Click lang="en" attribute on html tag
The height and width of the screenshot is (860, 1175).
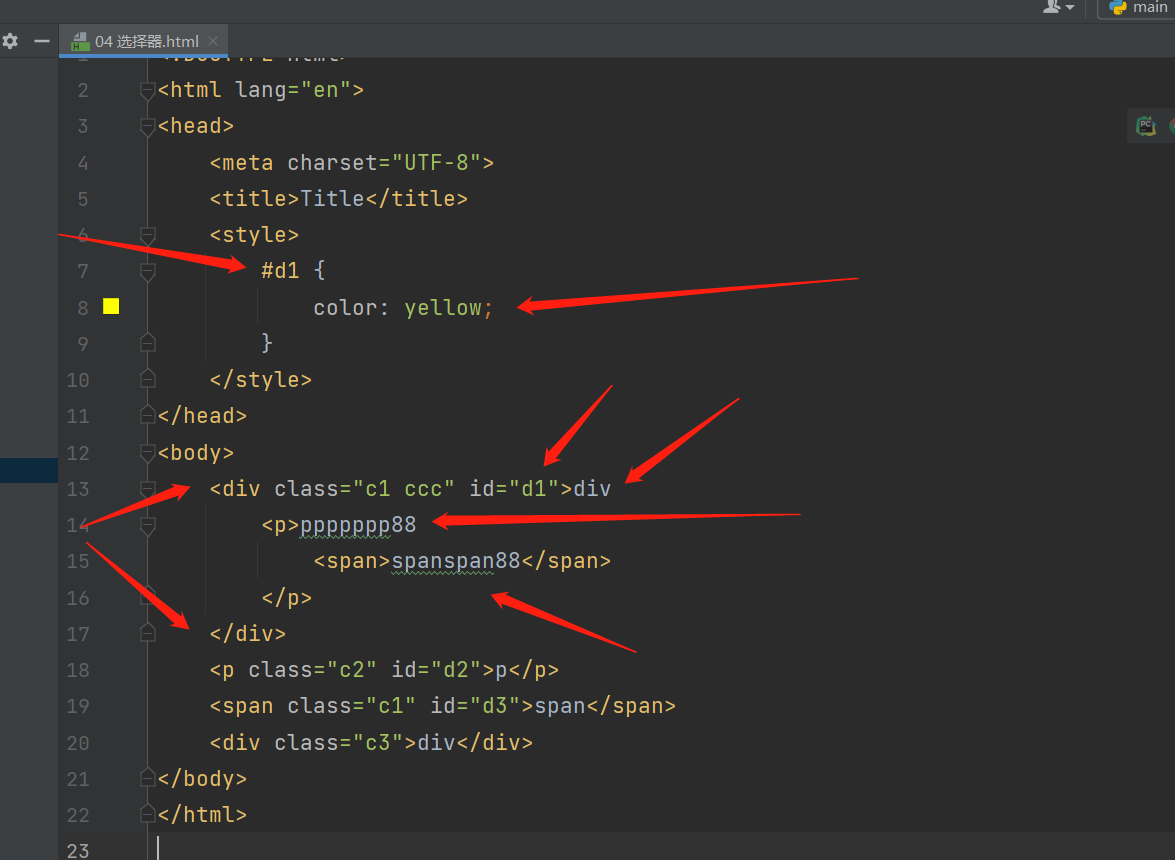(294, 90)
